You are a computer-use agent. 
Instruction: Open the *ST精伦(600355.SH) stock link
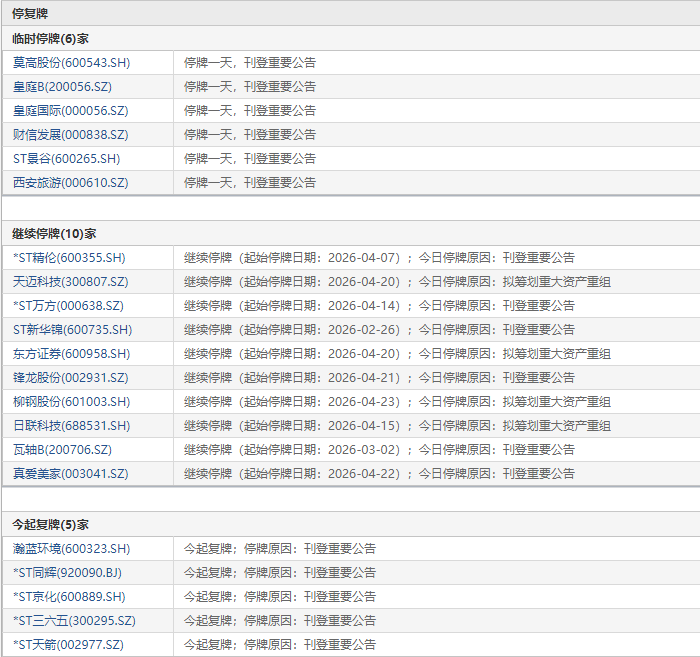69,258
